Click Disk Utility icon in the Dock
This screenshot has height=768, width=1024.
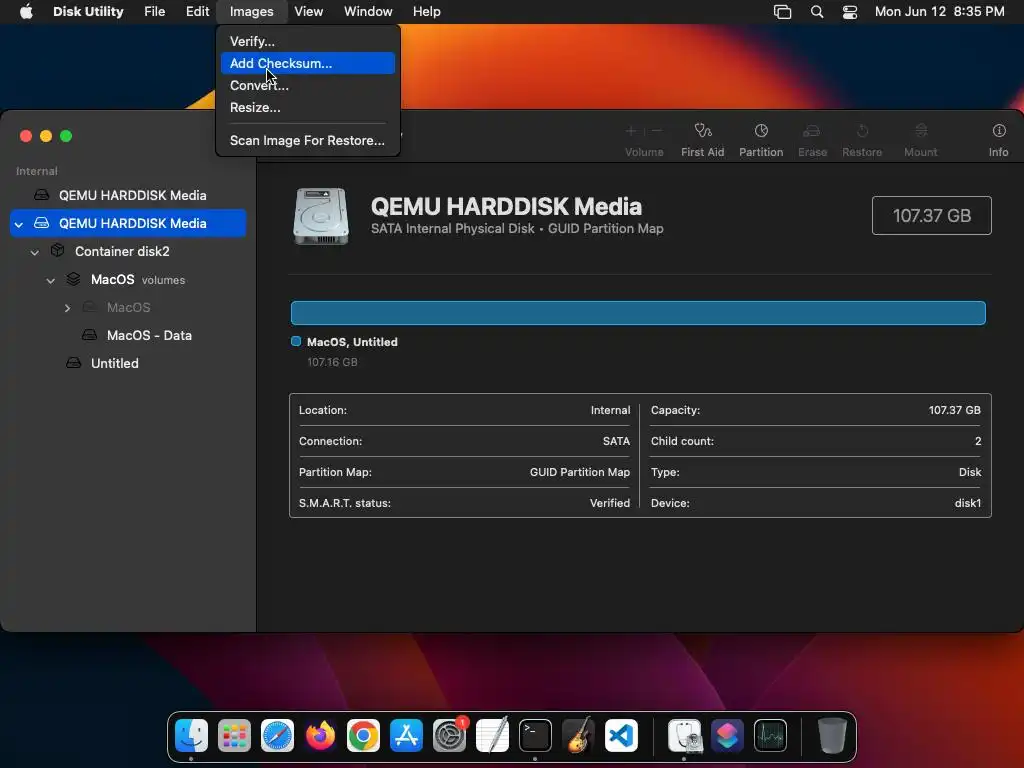click(684, 735)
